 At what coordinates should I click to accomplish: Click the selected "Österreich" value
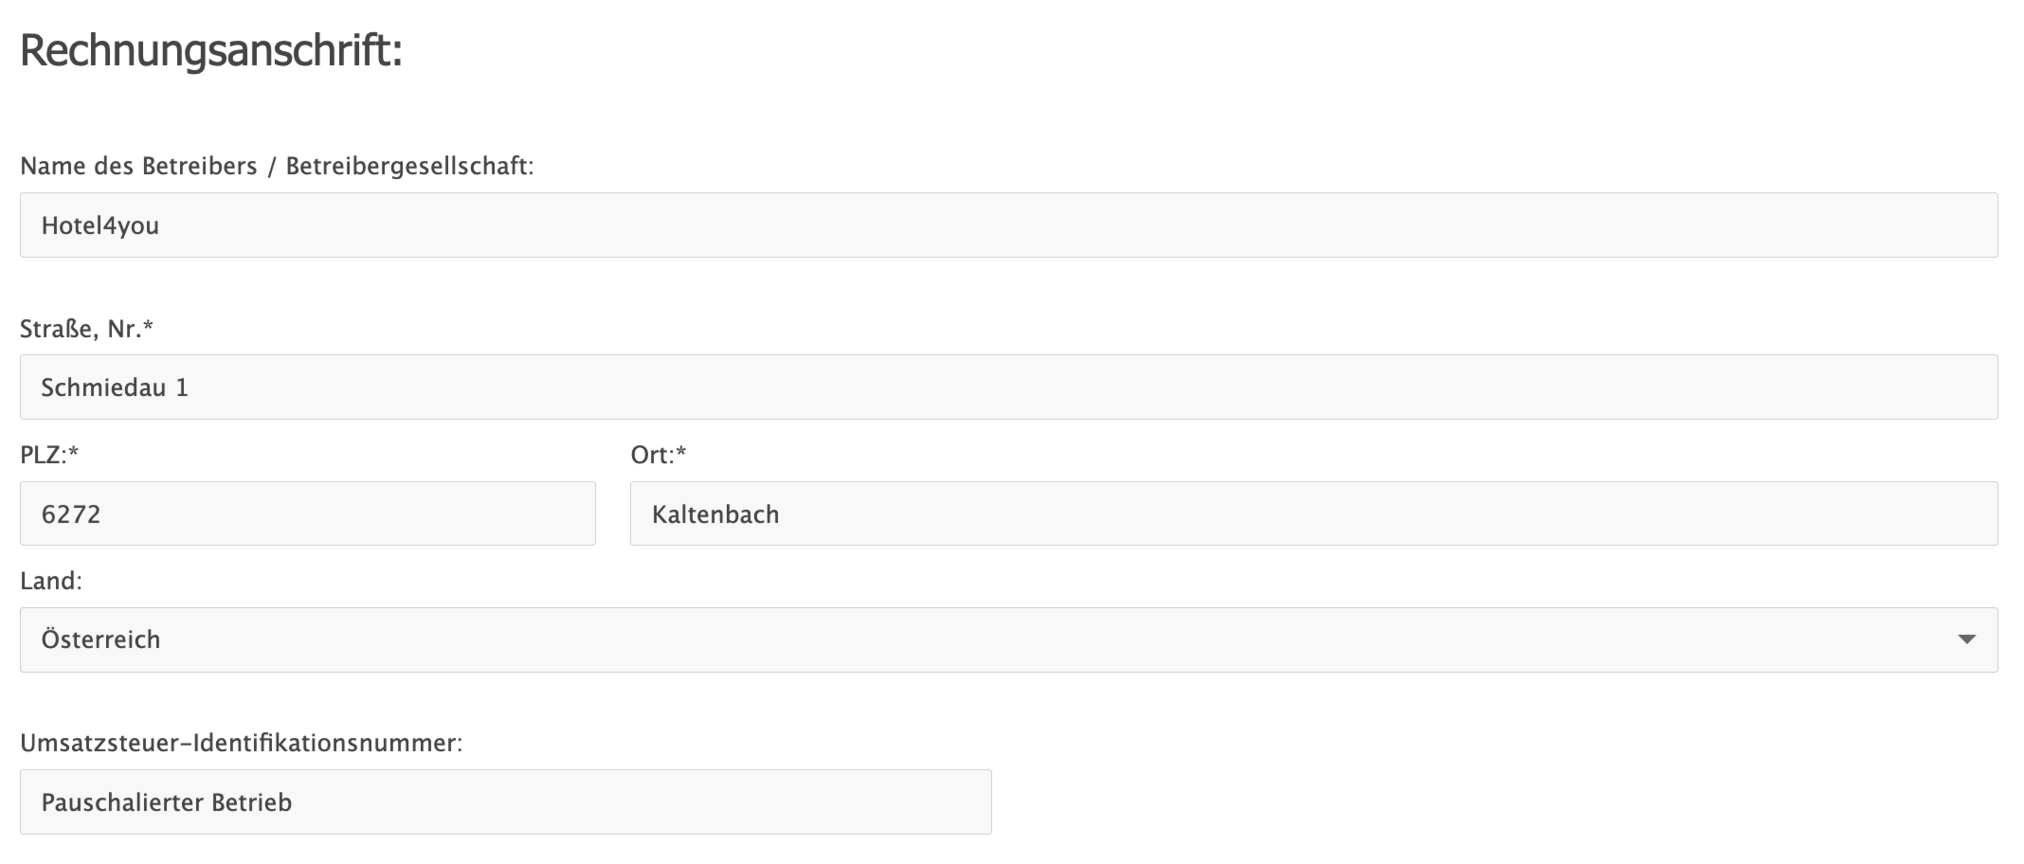[101, 640]
